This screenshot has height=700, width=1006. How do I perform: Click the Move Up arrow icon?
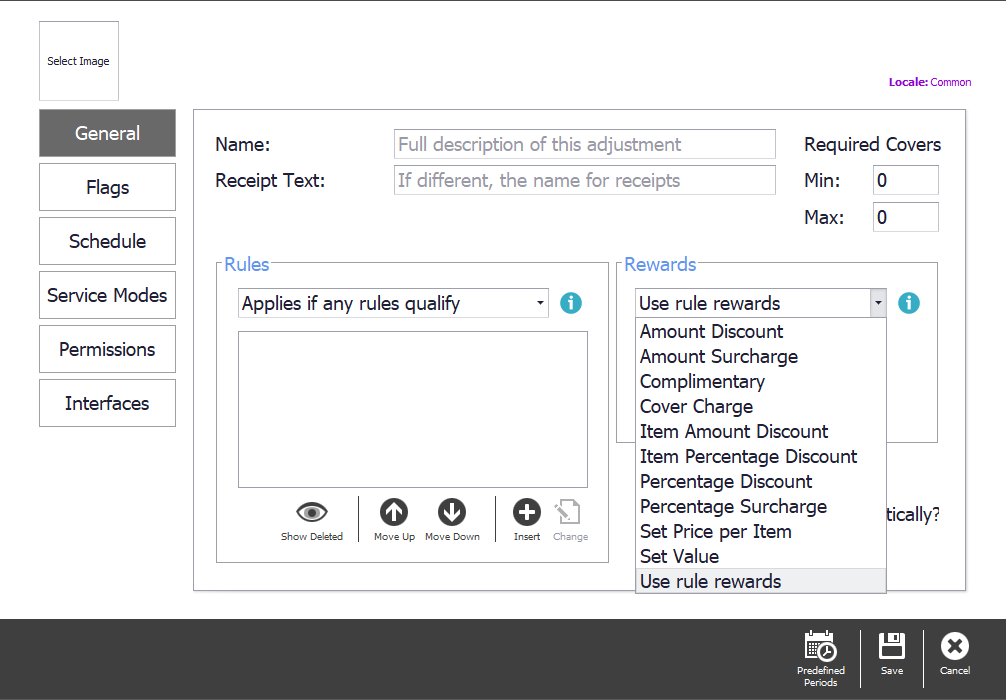[x=394, y=512]
